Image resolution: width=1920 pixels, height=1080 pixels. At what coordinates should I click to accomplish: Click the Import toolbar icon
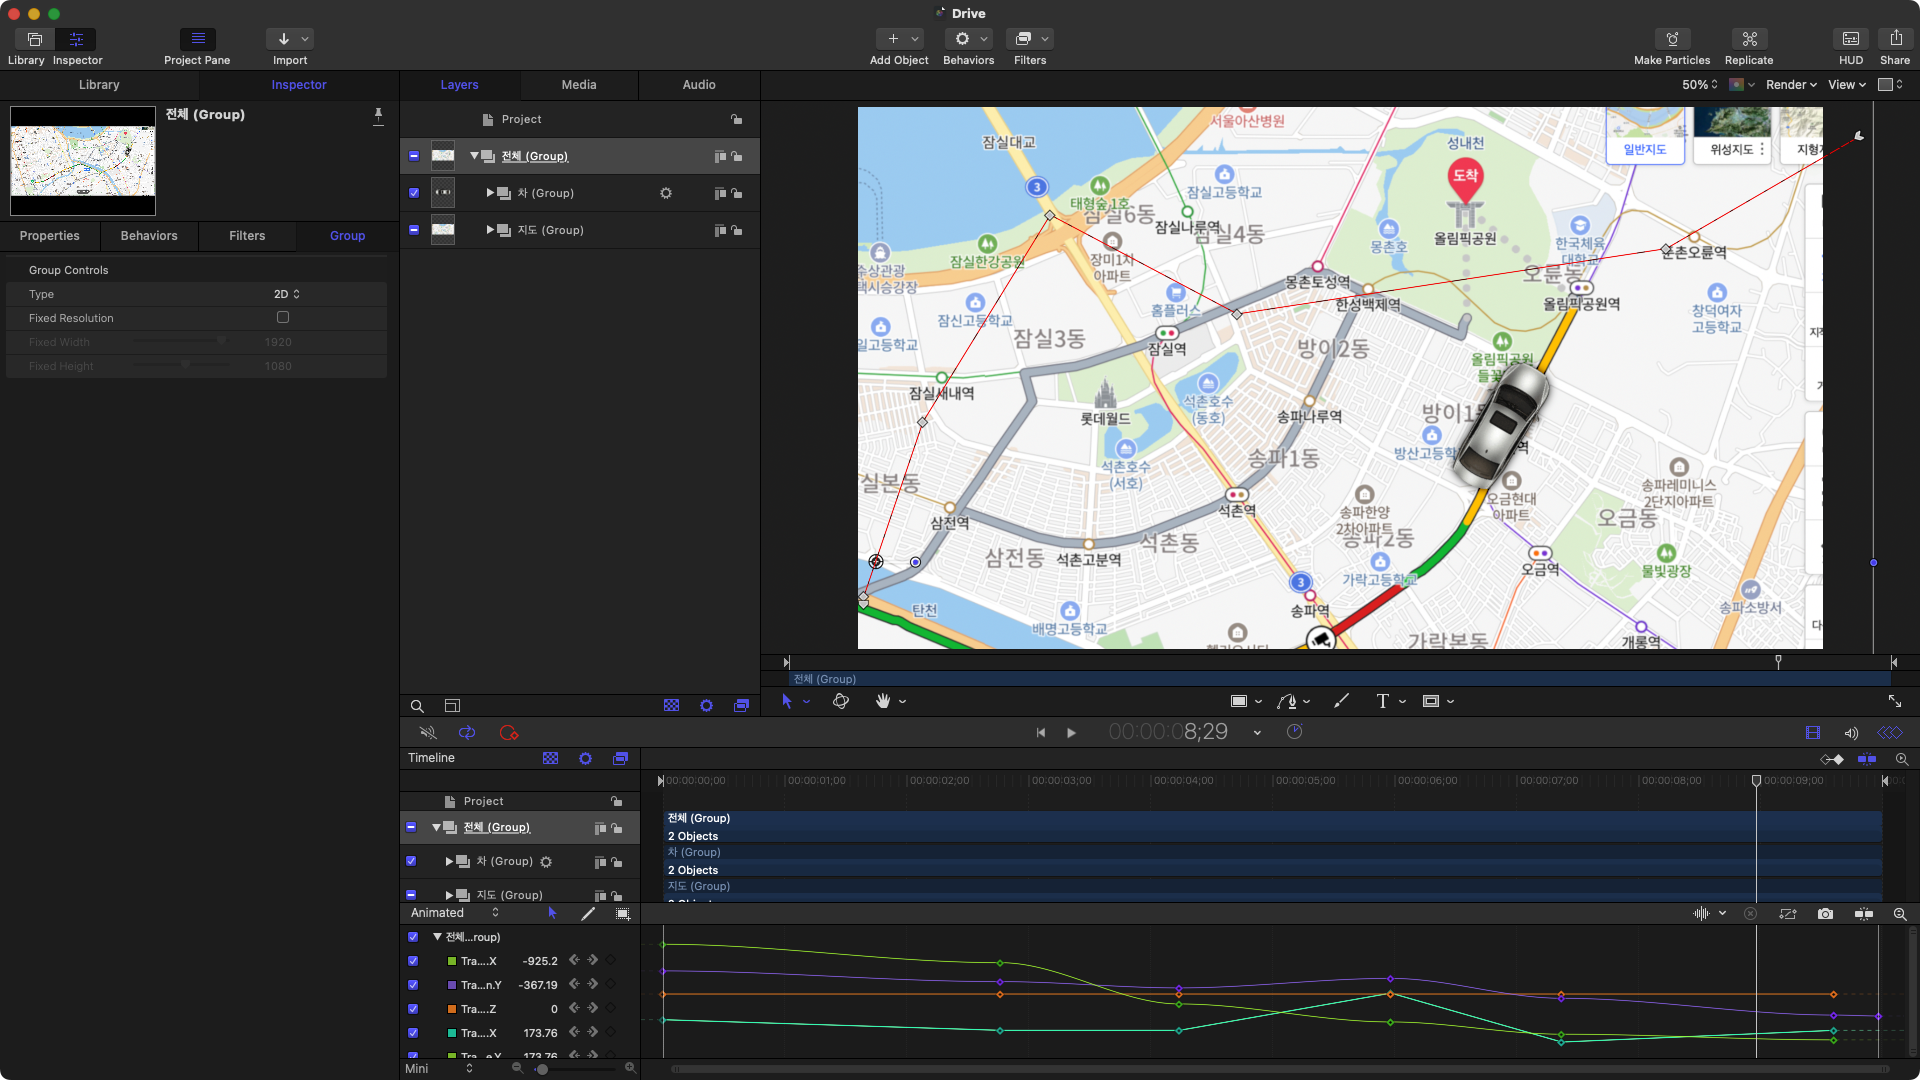coord(284,39)
